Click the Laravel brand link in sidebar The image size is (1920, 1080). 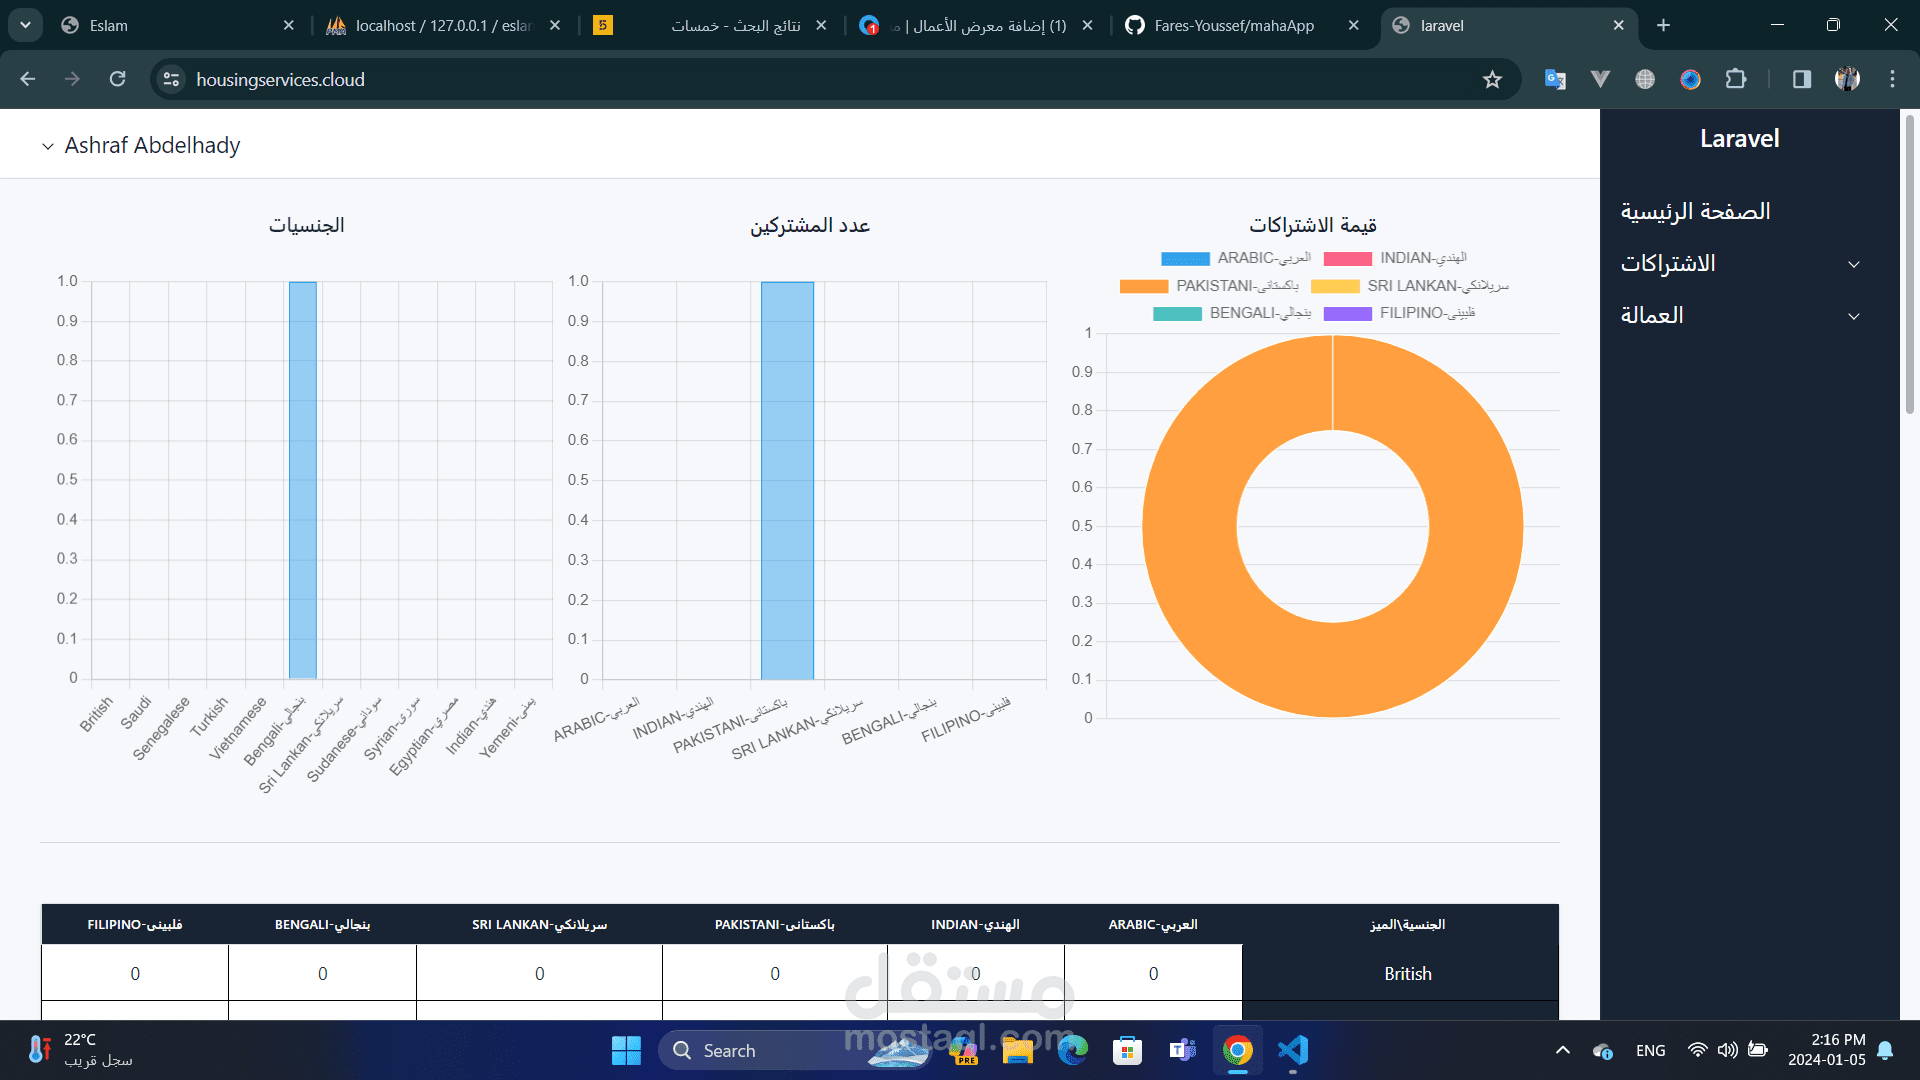pyautogui.click(x=1739, y=138)
